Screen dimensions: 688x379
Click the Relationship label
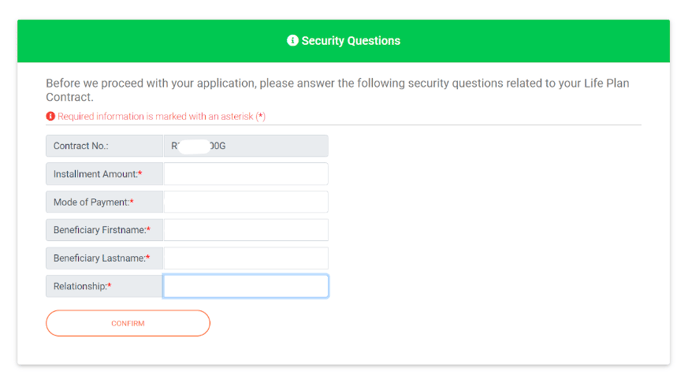point(80,286)
